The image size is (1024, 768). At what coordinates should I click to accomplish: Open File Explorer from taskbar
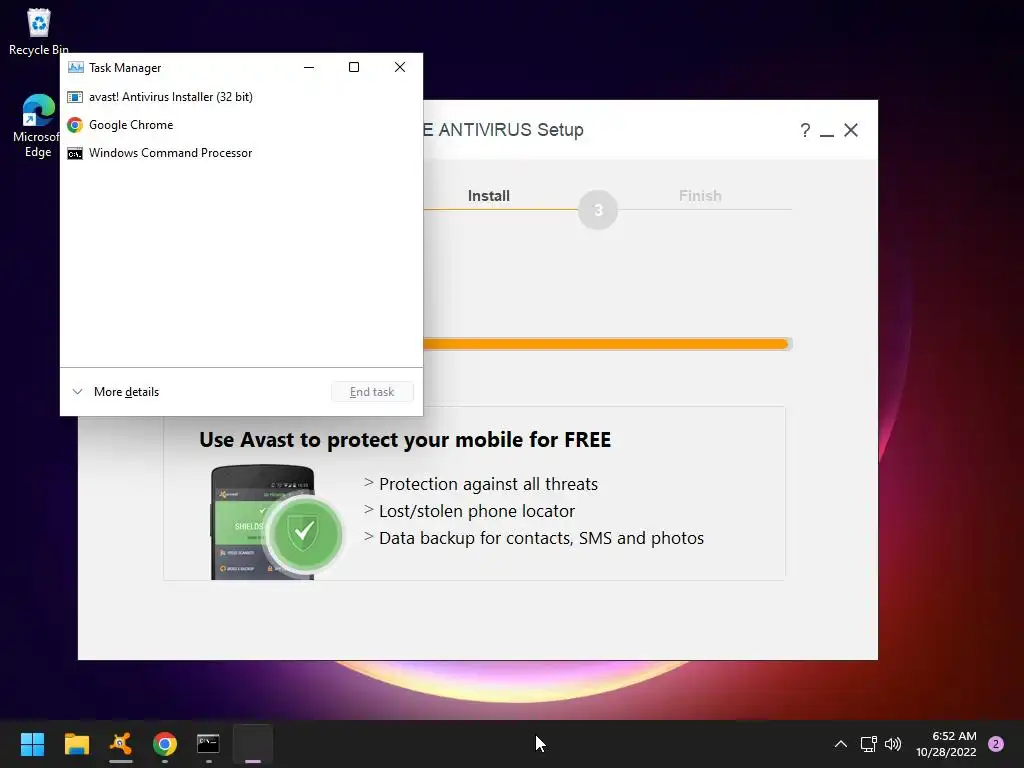tap(76, 744)
